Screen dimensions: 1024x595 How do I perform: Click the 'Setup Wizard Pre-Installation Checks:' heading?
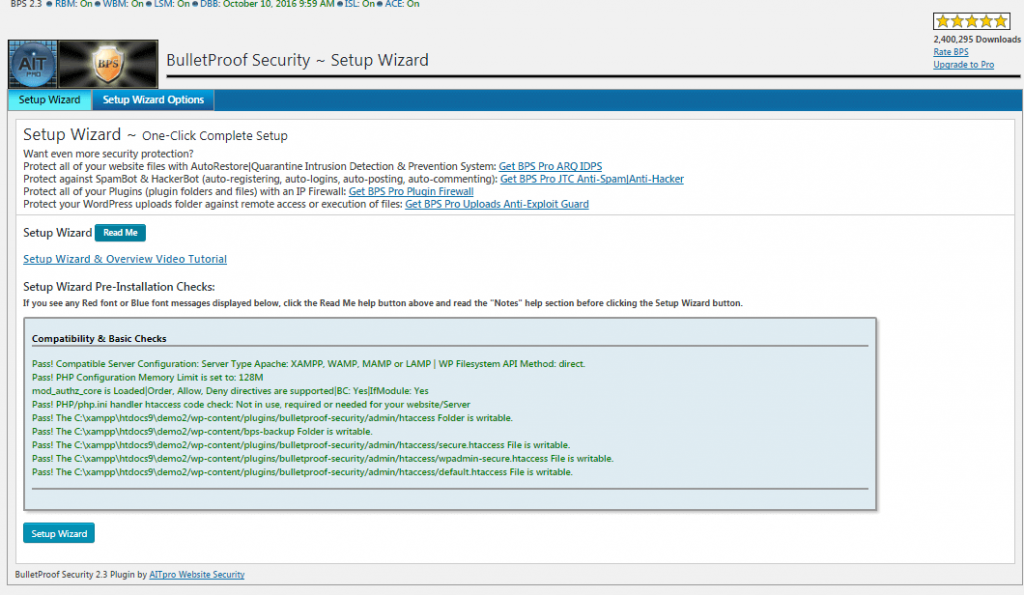[x=119, y=287]
